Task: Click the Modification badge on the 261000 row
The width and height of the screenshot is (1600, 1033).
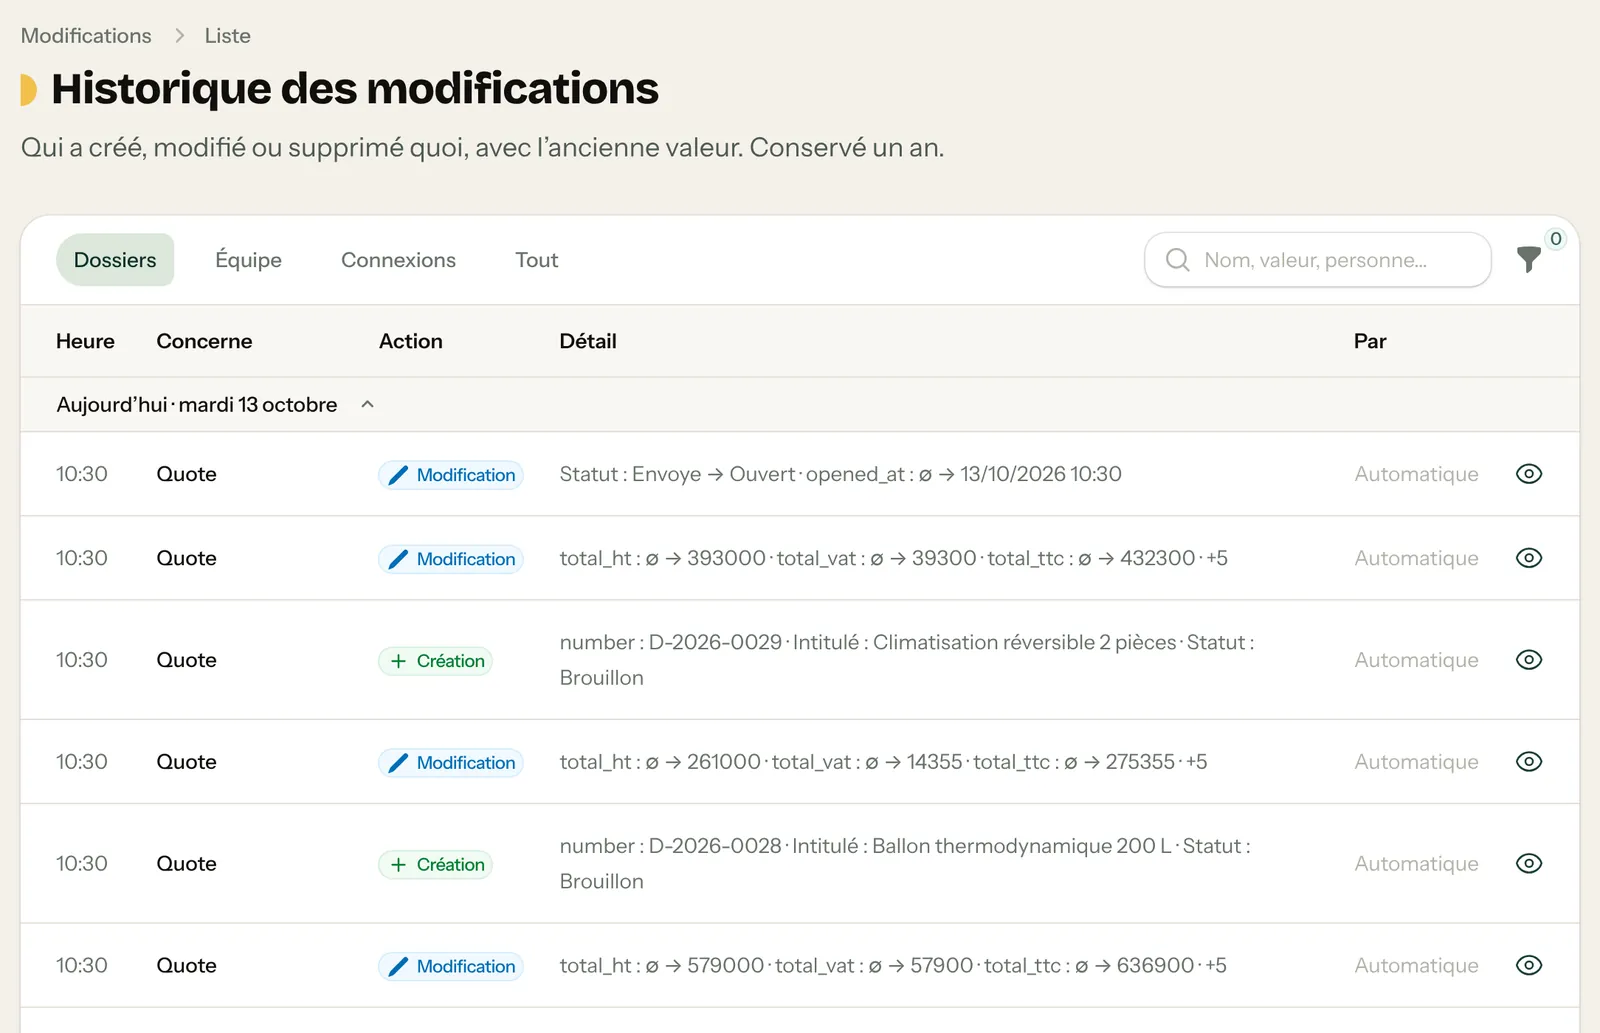Action: tap(451, 763)
